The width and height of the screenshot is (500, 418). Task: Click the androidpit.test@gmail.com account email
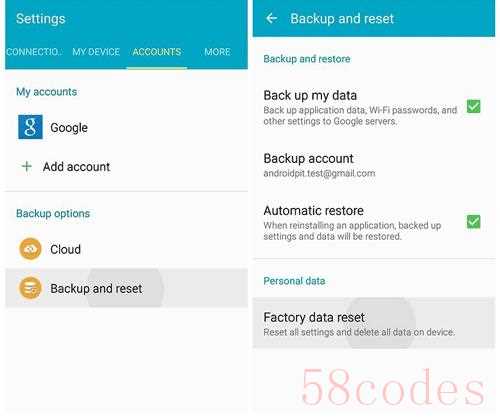[319, 173]
